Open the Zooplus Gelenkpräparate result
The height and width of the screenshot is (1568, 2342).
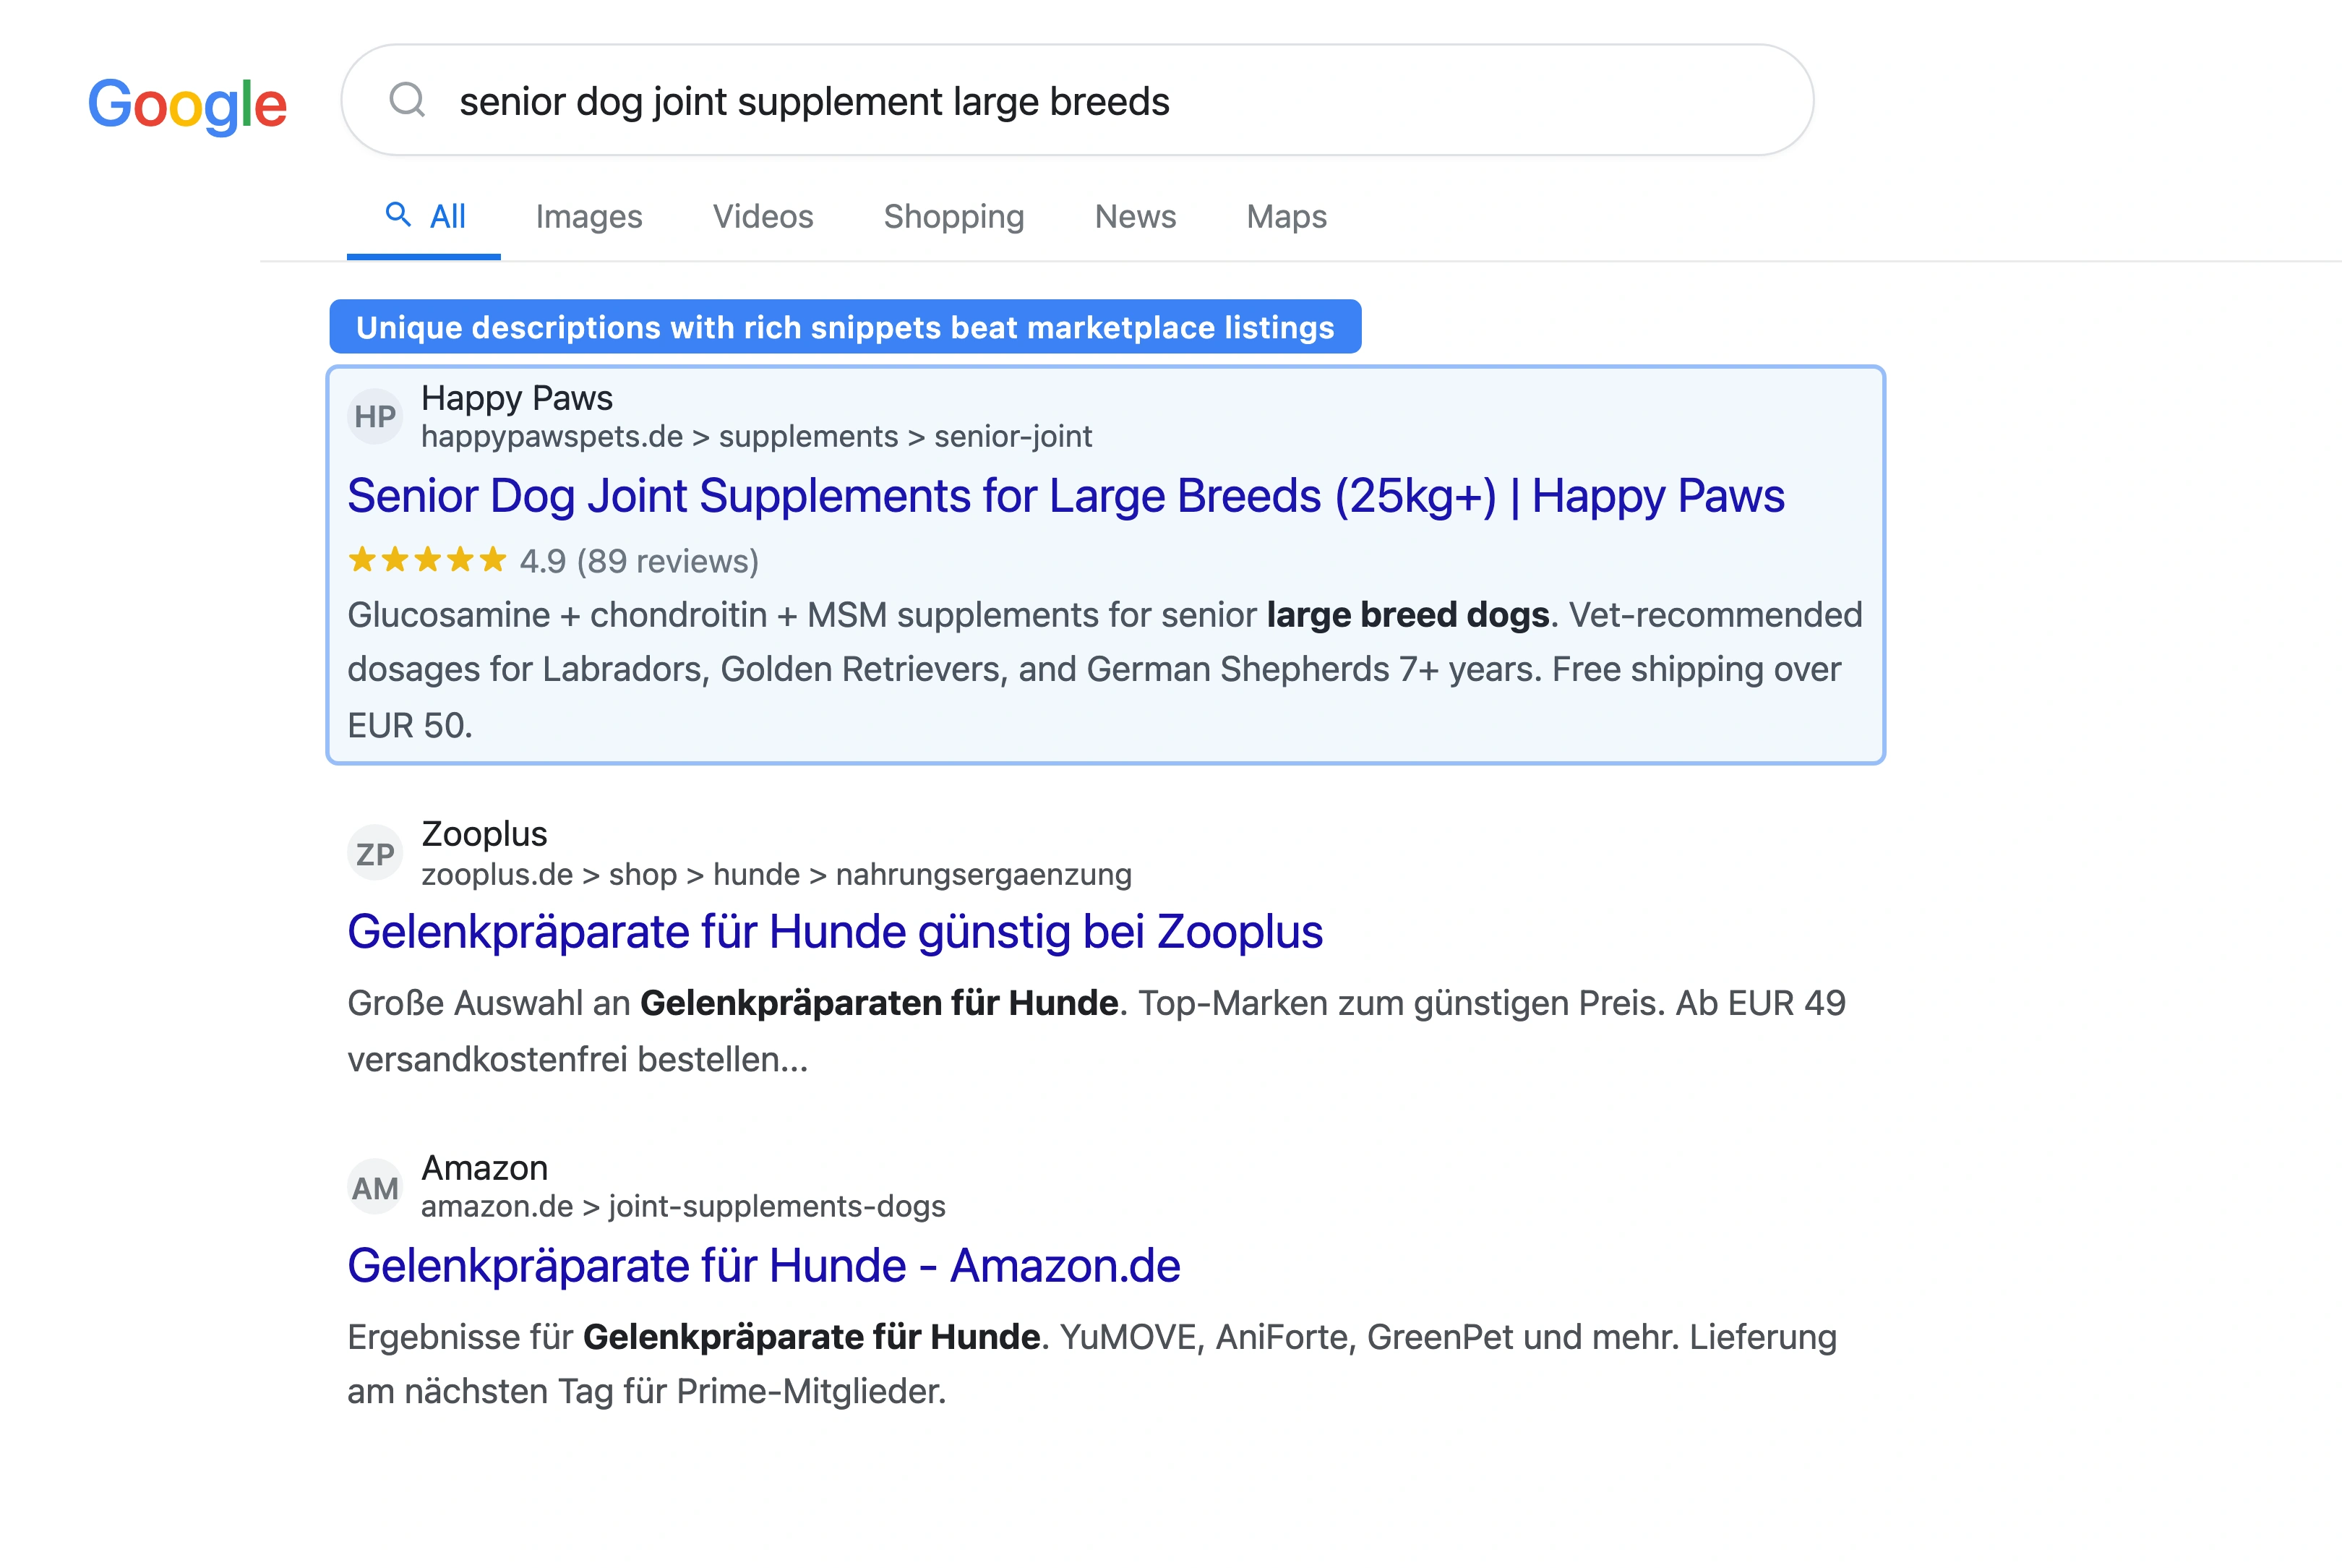tap(834, 931)
